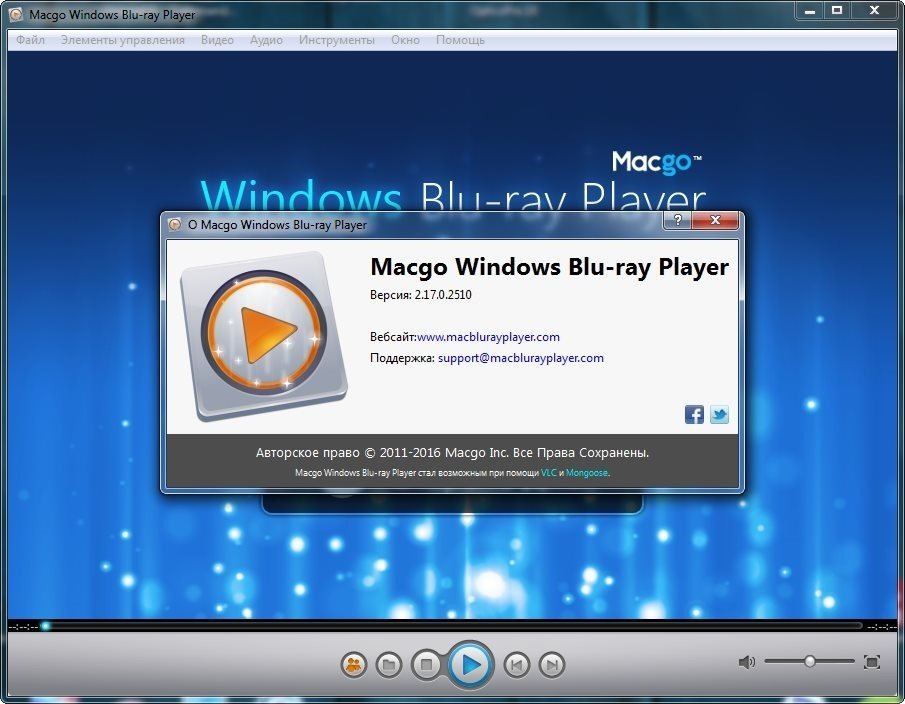Open the VLC credit link
This screenshot has height=704, width=905.
[x=548, y=473]
